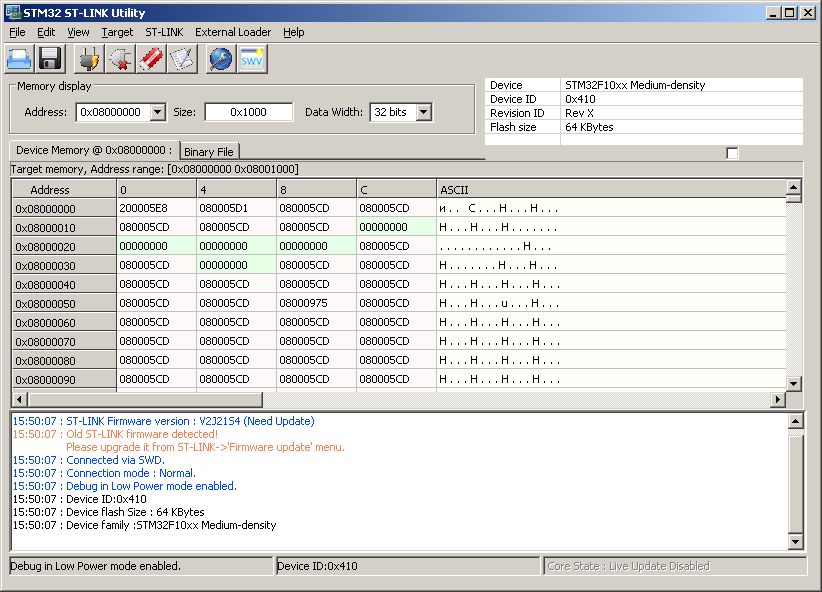Open the External Loader menu
Viewport: 822px width, 592px height.
[x=233, y=32]
